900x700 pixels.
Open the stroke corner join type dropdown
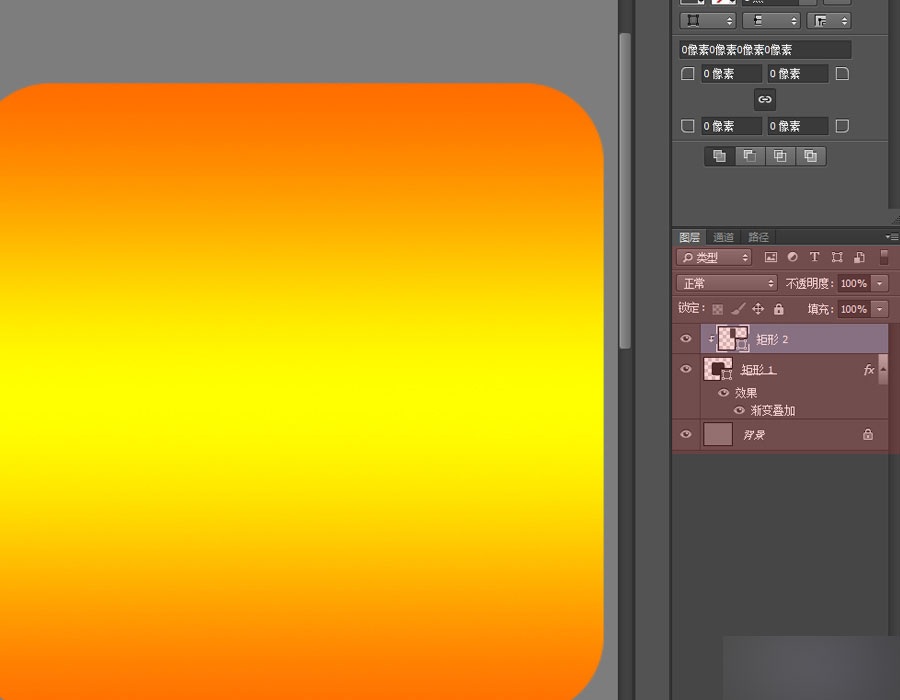[x=828, y=21]
